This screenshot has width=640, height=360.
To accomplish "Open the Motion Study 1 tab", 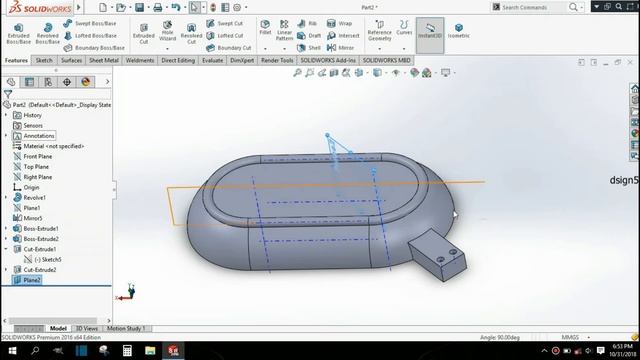I will [x=126, y=329].
